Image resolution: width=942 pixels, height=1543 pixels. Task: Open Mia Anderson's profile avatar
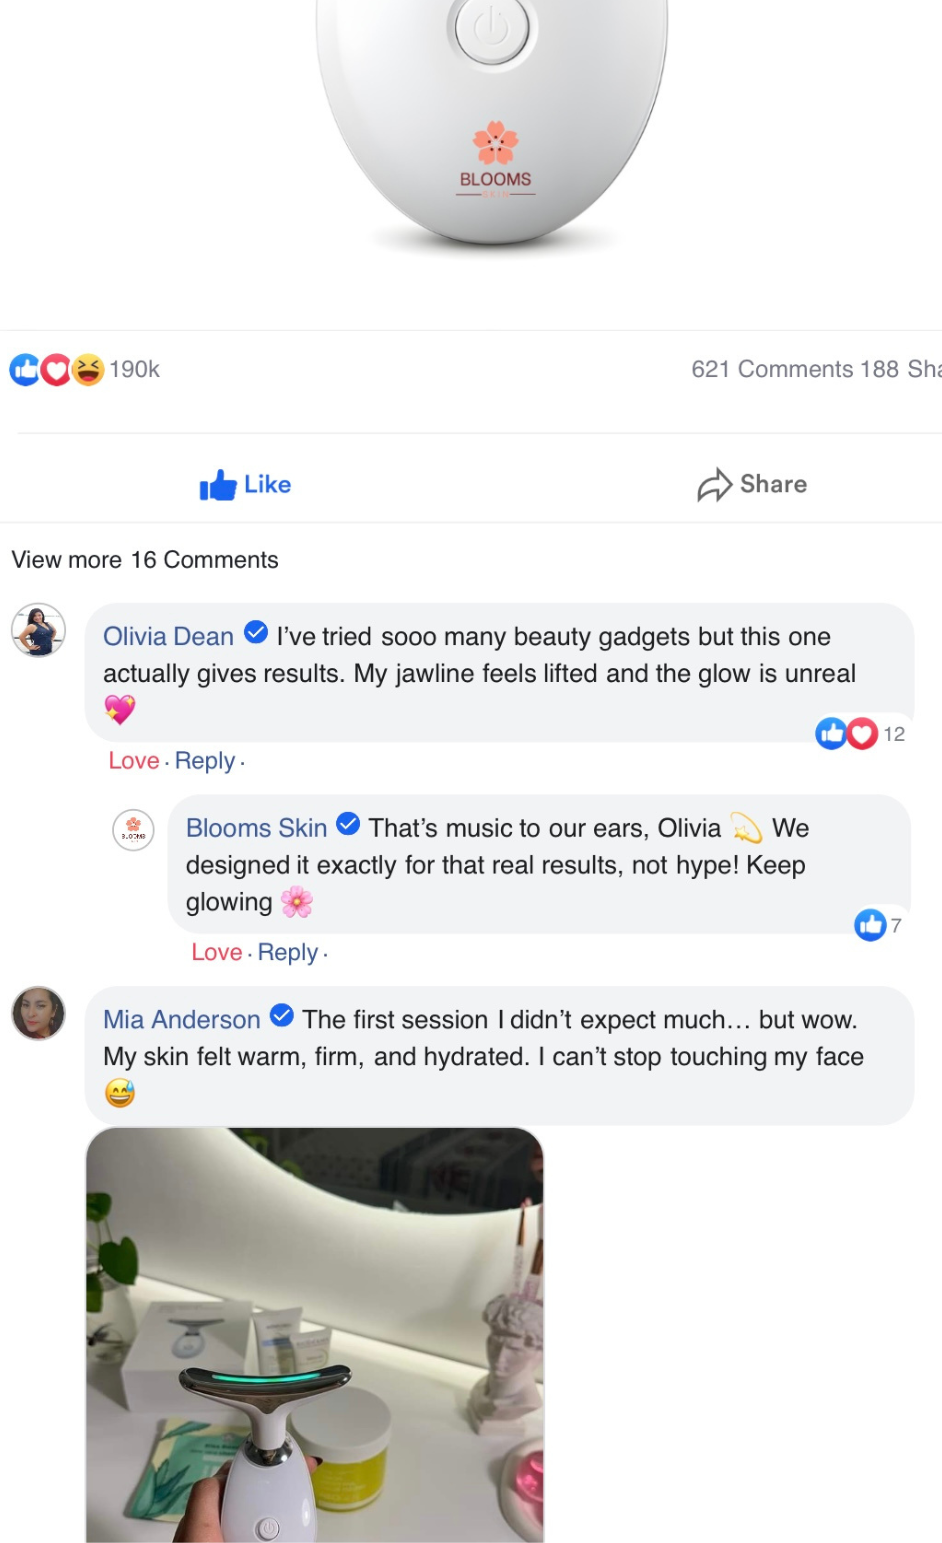pos(38,1013)
